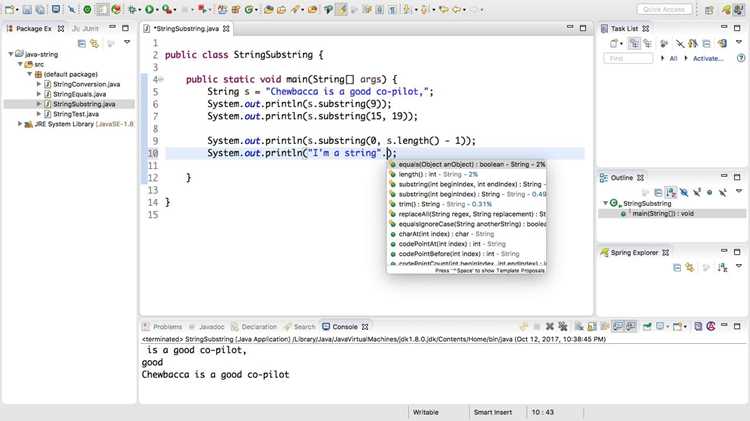
Task: Click Collapse All in Package Explorer
Action: (x=82, y=44)
